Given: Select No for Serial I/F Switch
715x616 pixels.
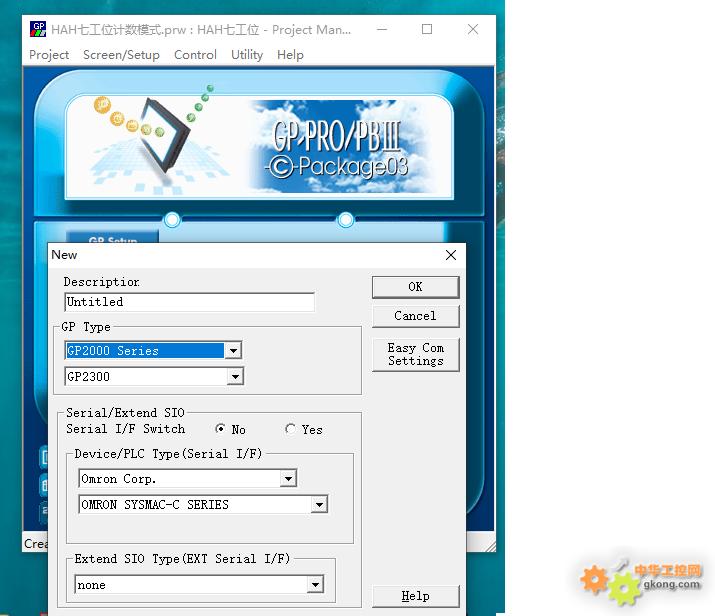Looking at the screenshot, I should pos(220,429).
